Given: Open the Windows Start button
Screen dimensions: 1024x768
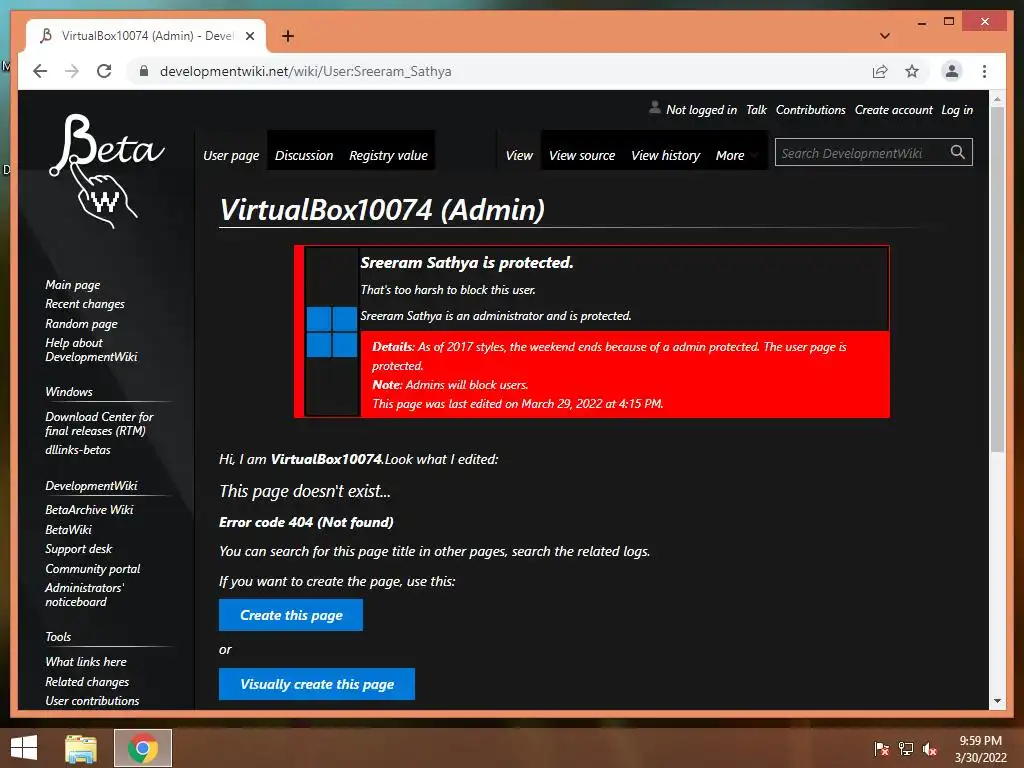Looking at the screenshot, I should coord(24,748).
